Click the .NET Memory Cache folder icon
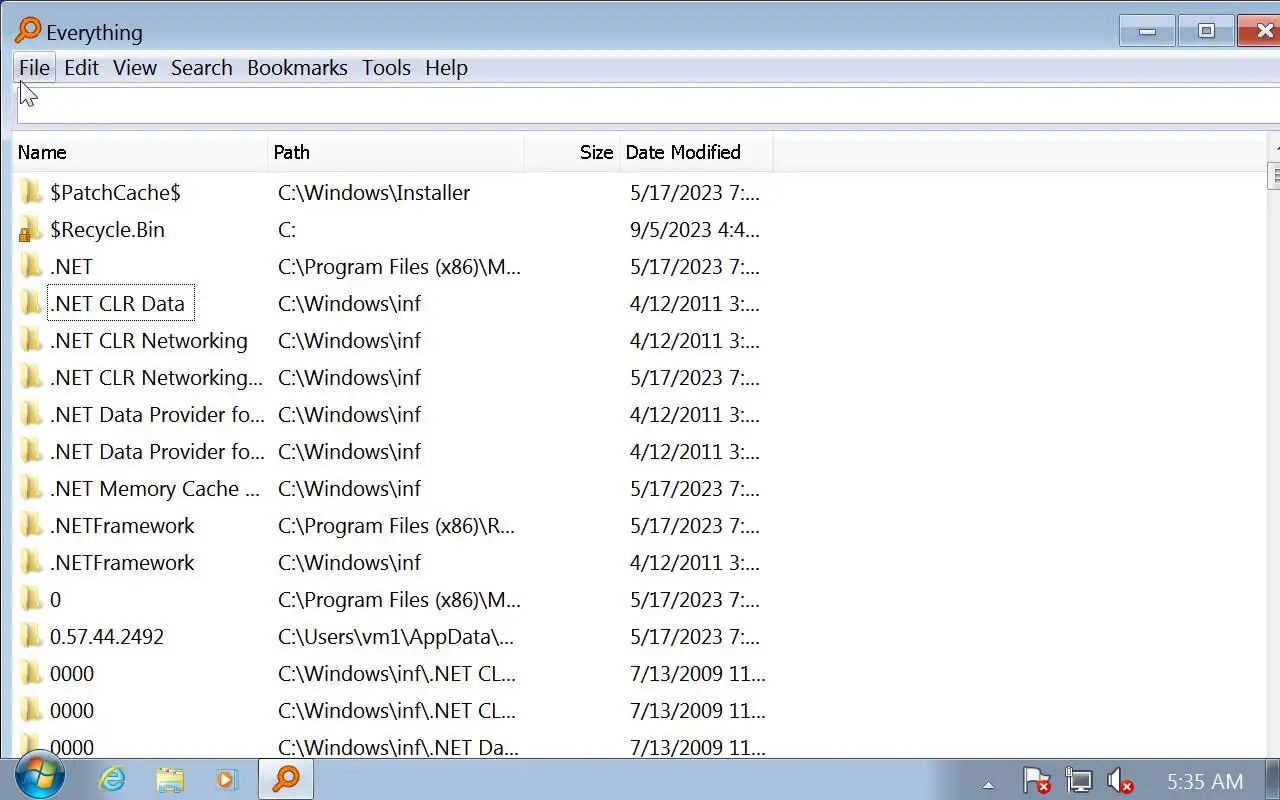Image resolution: width=1280 pixels, height=800 pixels. click(x=31, y=489)
